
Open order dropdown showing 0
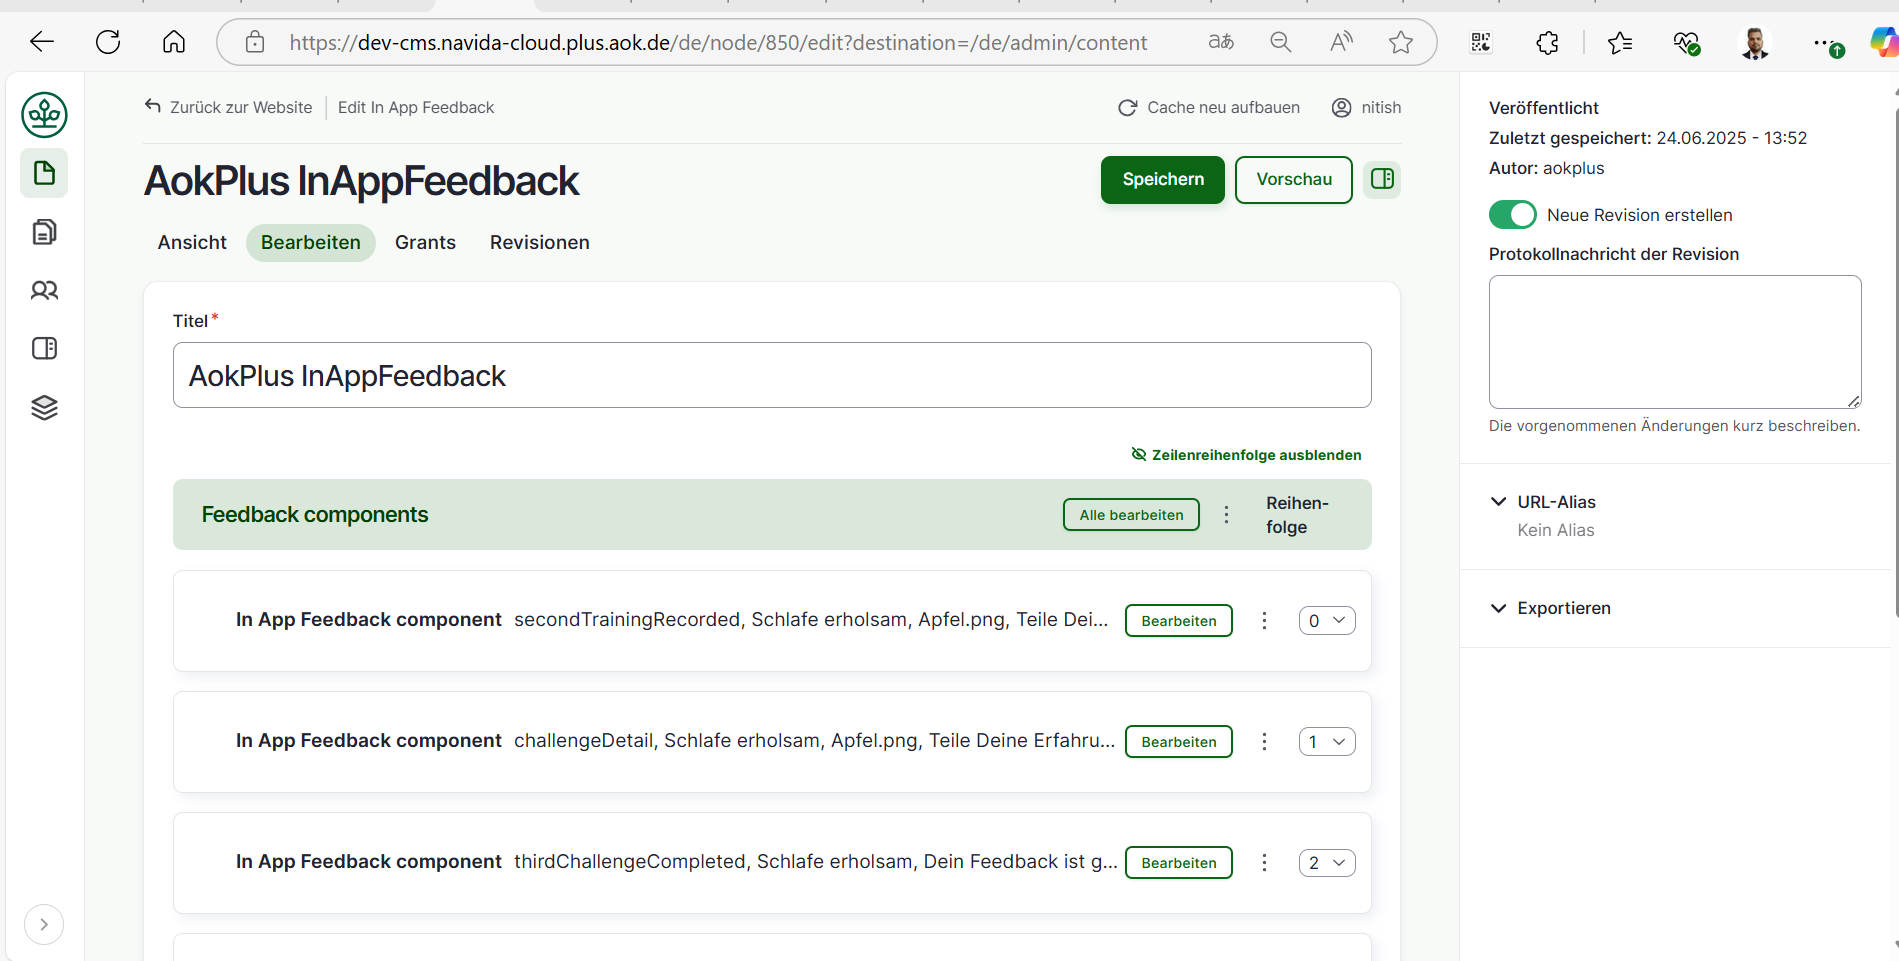pyautogui.click(x=1327, y=621)
